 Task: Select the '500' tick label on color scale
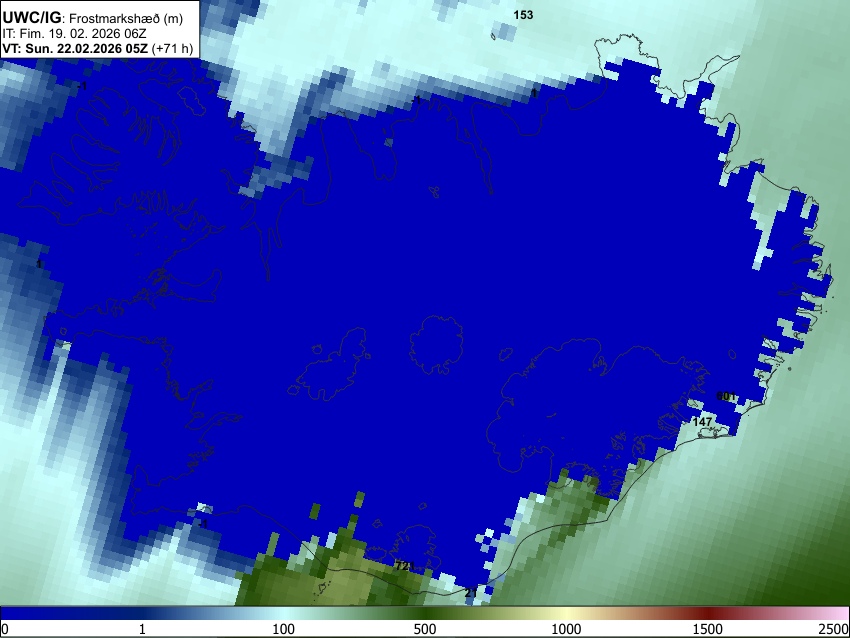pyautogui.click(x=424, y=629)
